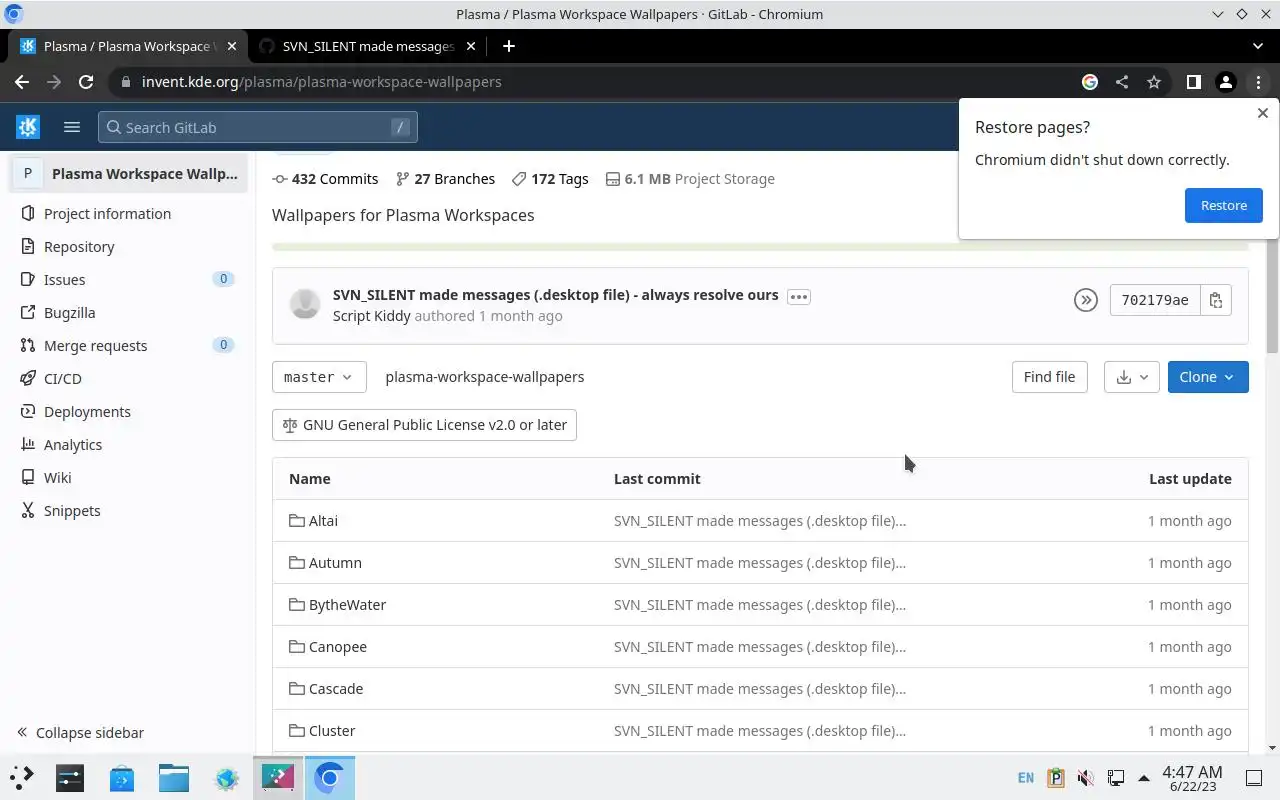
Task: Go back to the previous page
Action: [x=22, y=82]
